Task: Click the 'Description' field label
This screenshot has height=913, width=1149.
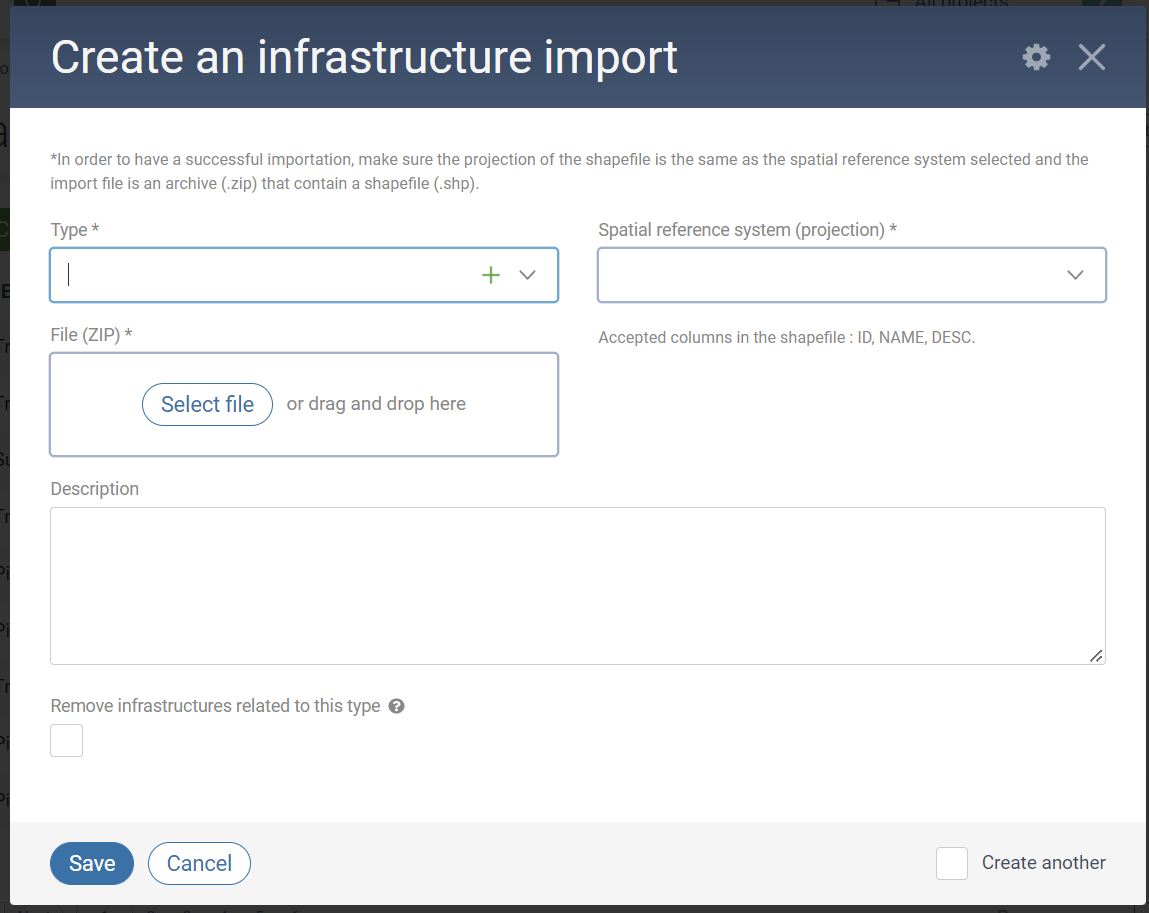Action: (x=94, y=489)
